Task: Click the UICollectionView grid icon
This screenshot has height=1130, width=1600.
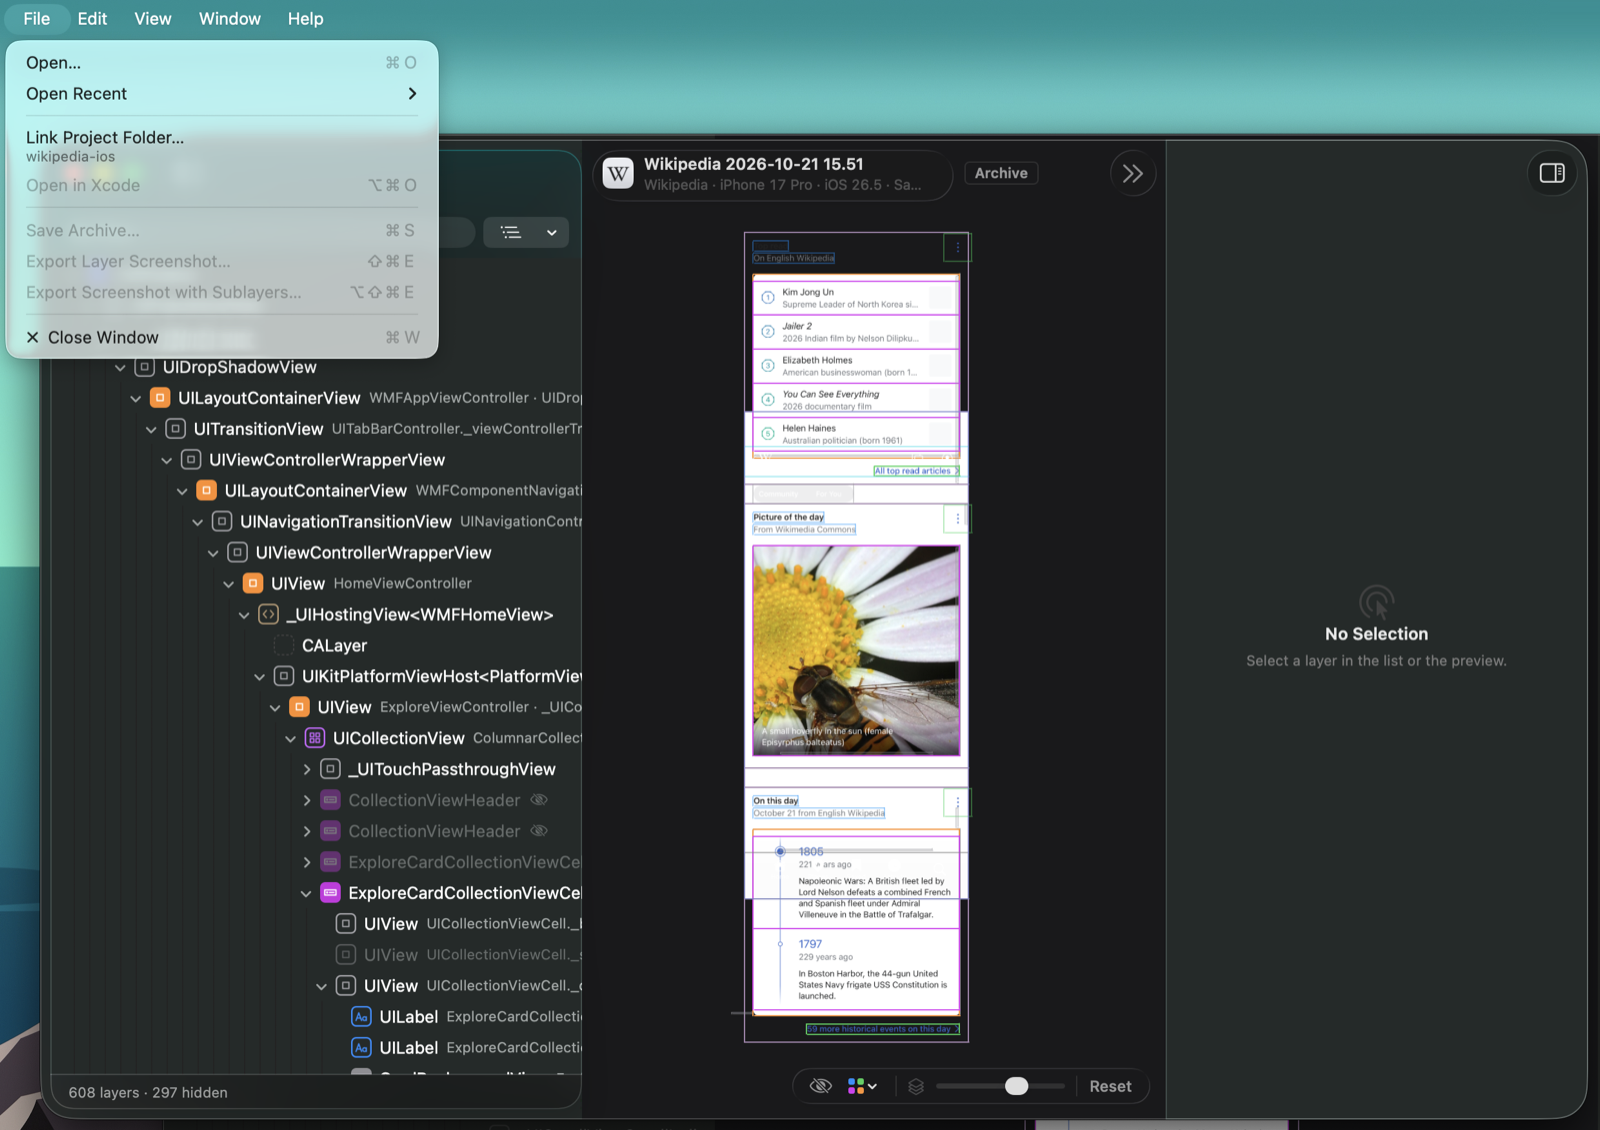Action: 314,738
